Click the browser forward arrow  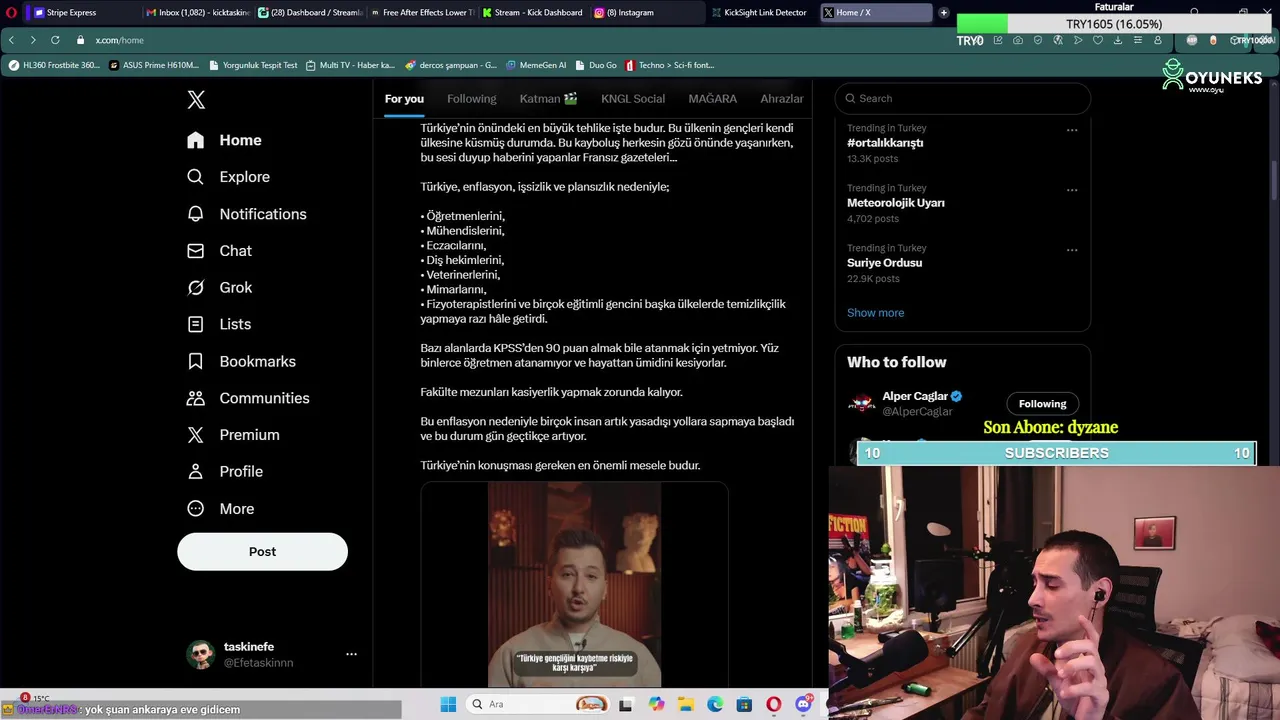coord(33,40)
